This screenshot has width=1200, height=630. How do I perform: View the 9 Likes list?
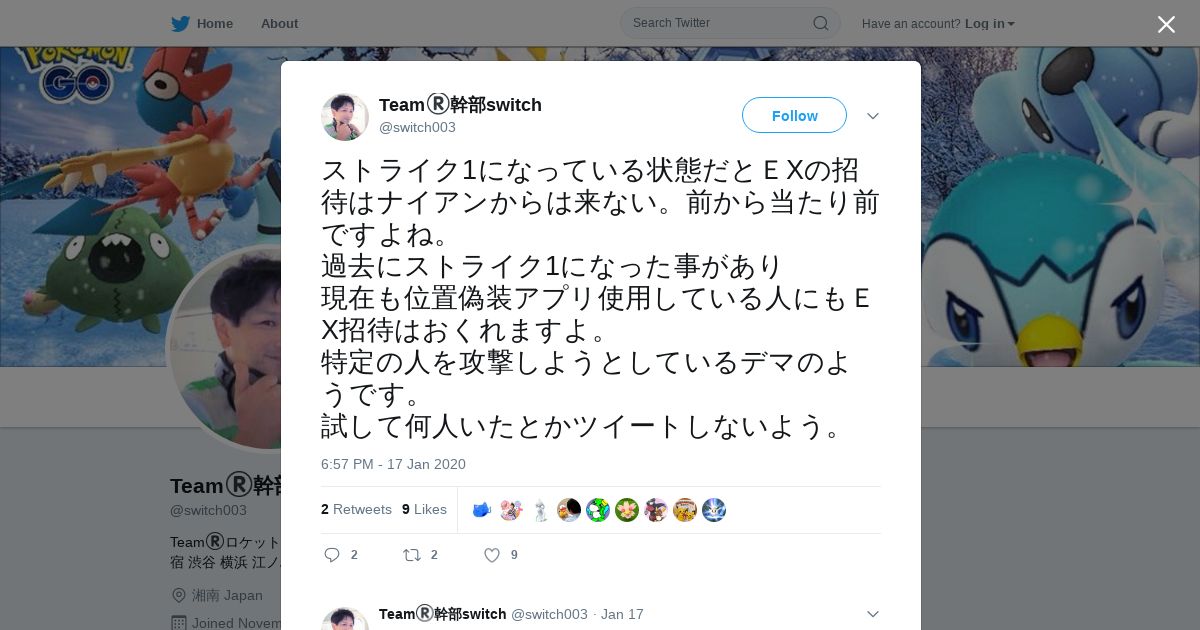pos(424,509)
